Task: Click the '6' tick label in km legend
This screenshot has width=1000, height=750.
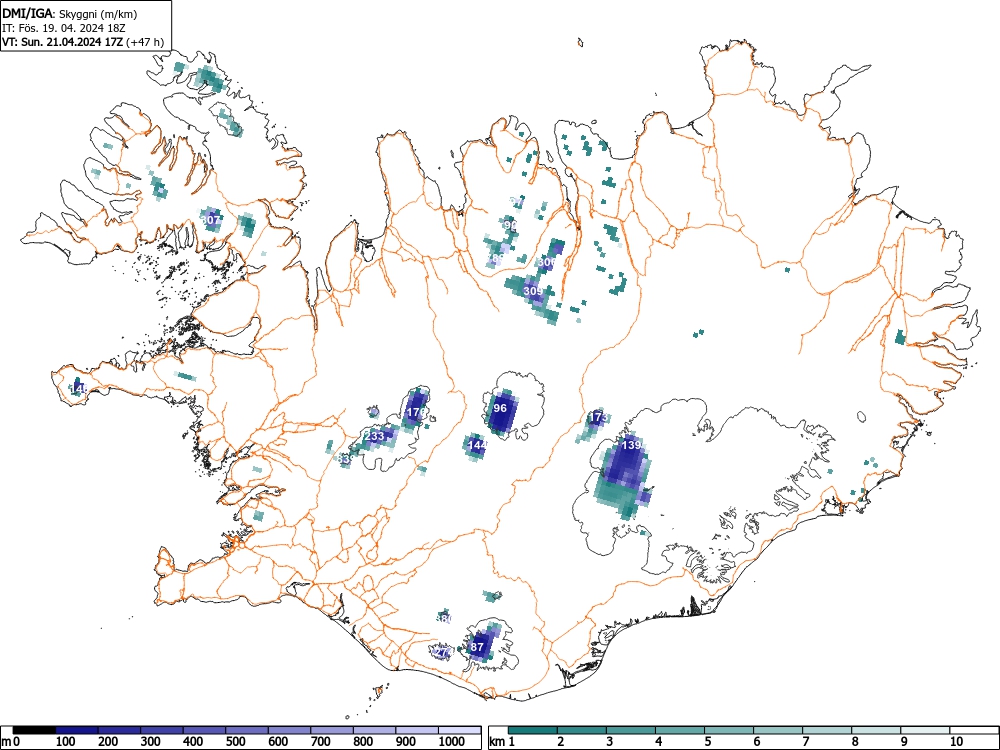Action: 756,742
